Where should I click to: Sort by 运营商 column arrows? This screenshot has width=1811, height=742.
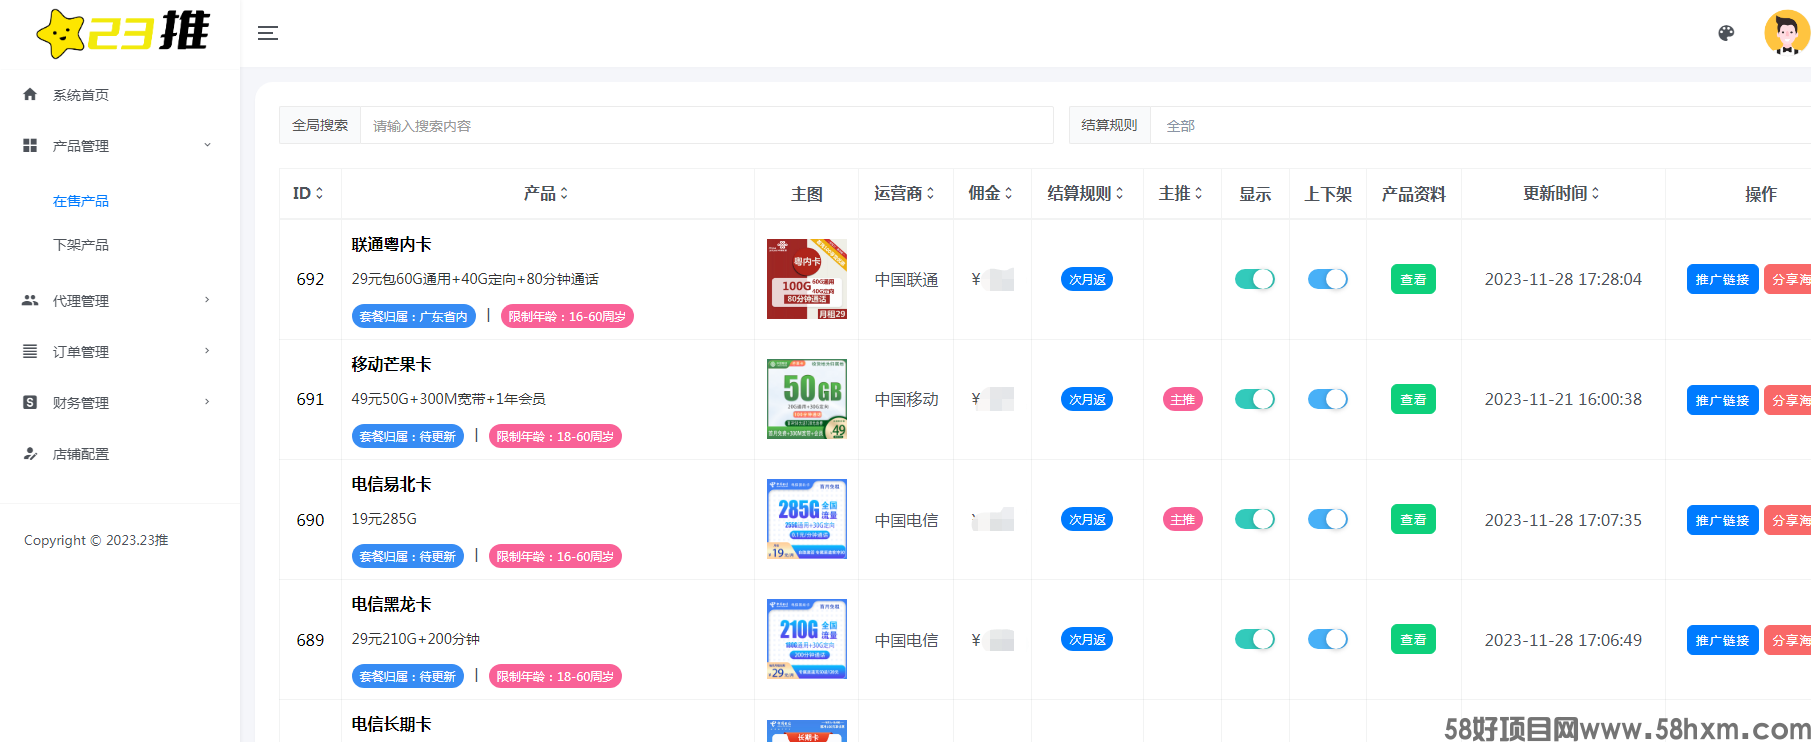[930, 193]
